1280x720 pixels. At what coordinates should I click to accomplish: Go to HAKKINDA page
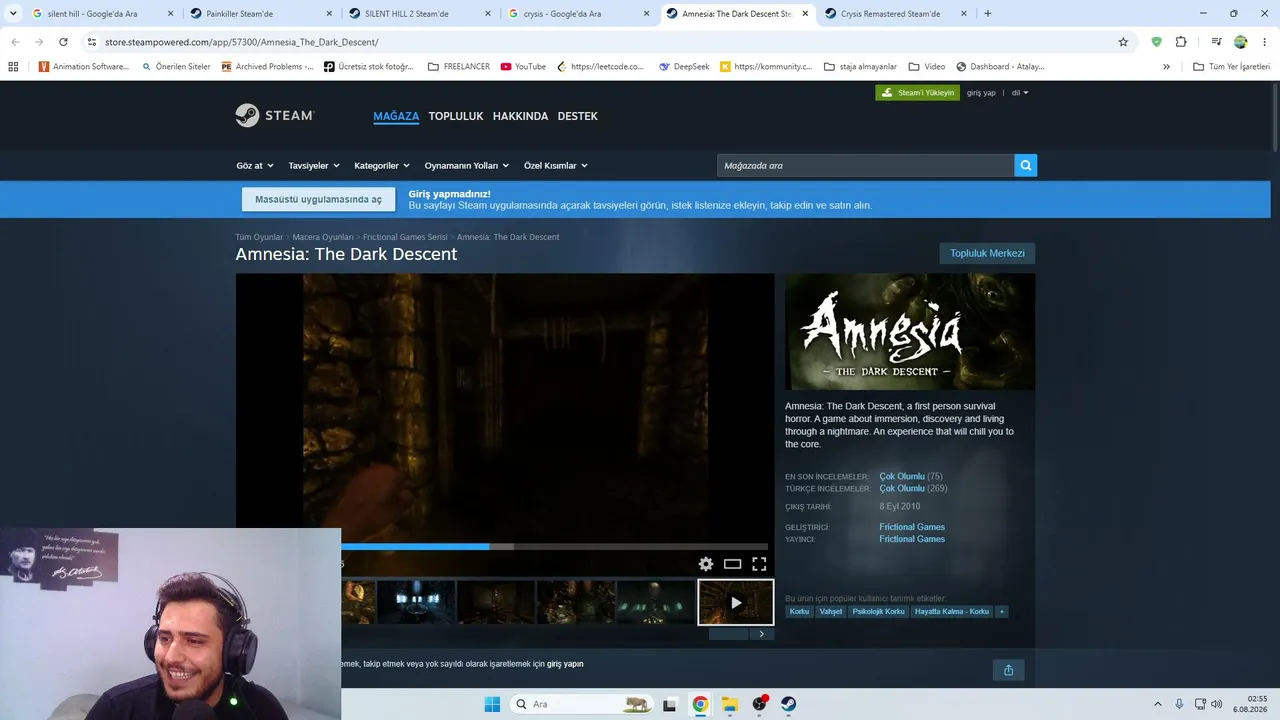click(521, 116)
